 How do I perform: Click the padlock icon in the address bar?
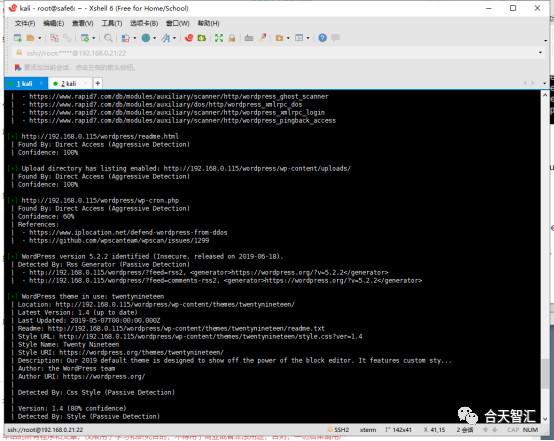pyautogui.click(x=19, y=53)
